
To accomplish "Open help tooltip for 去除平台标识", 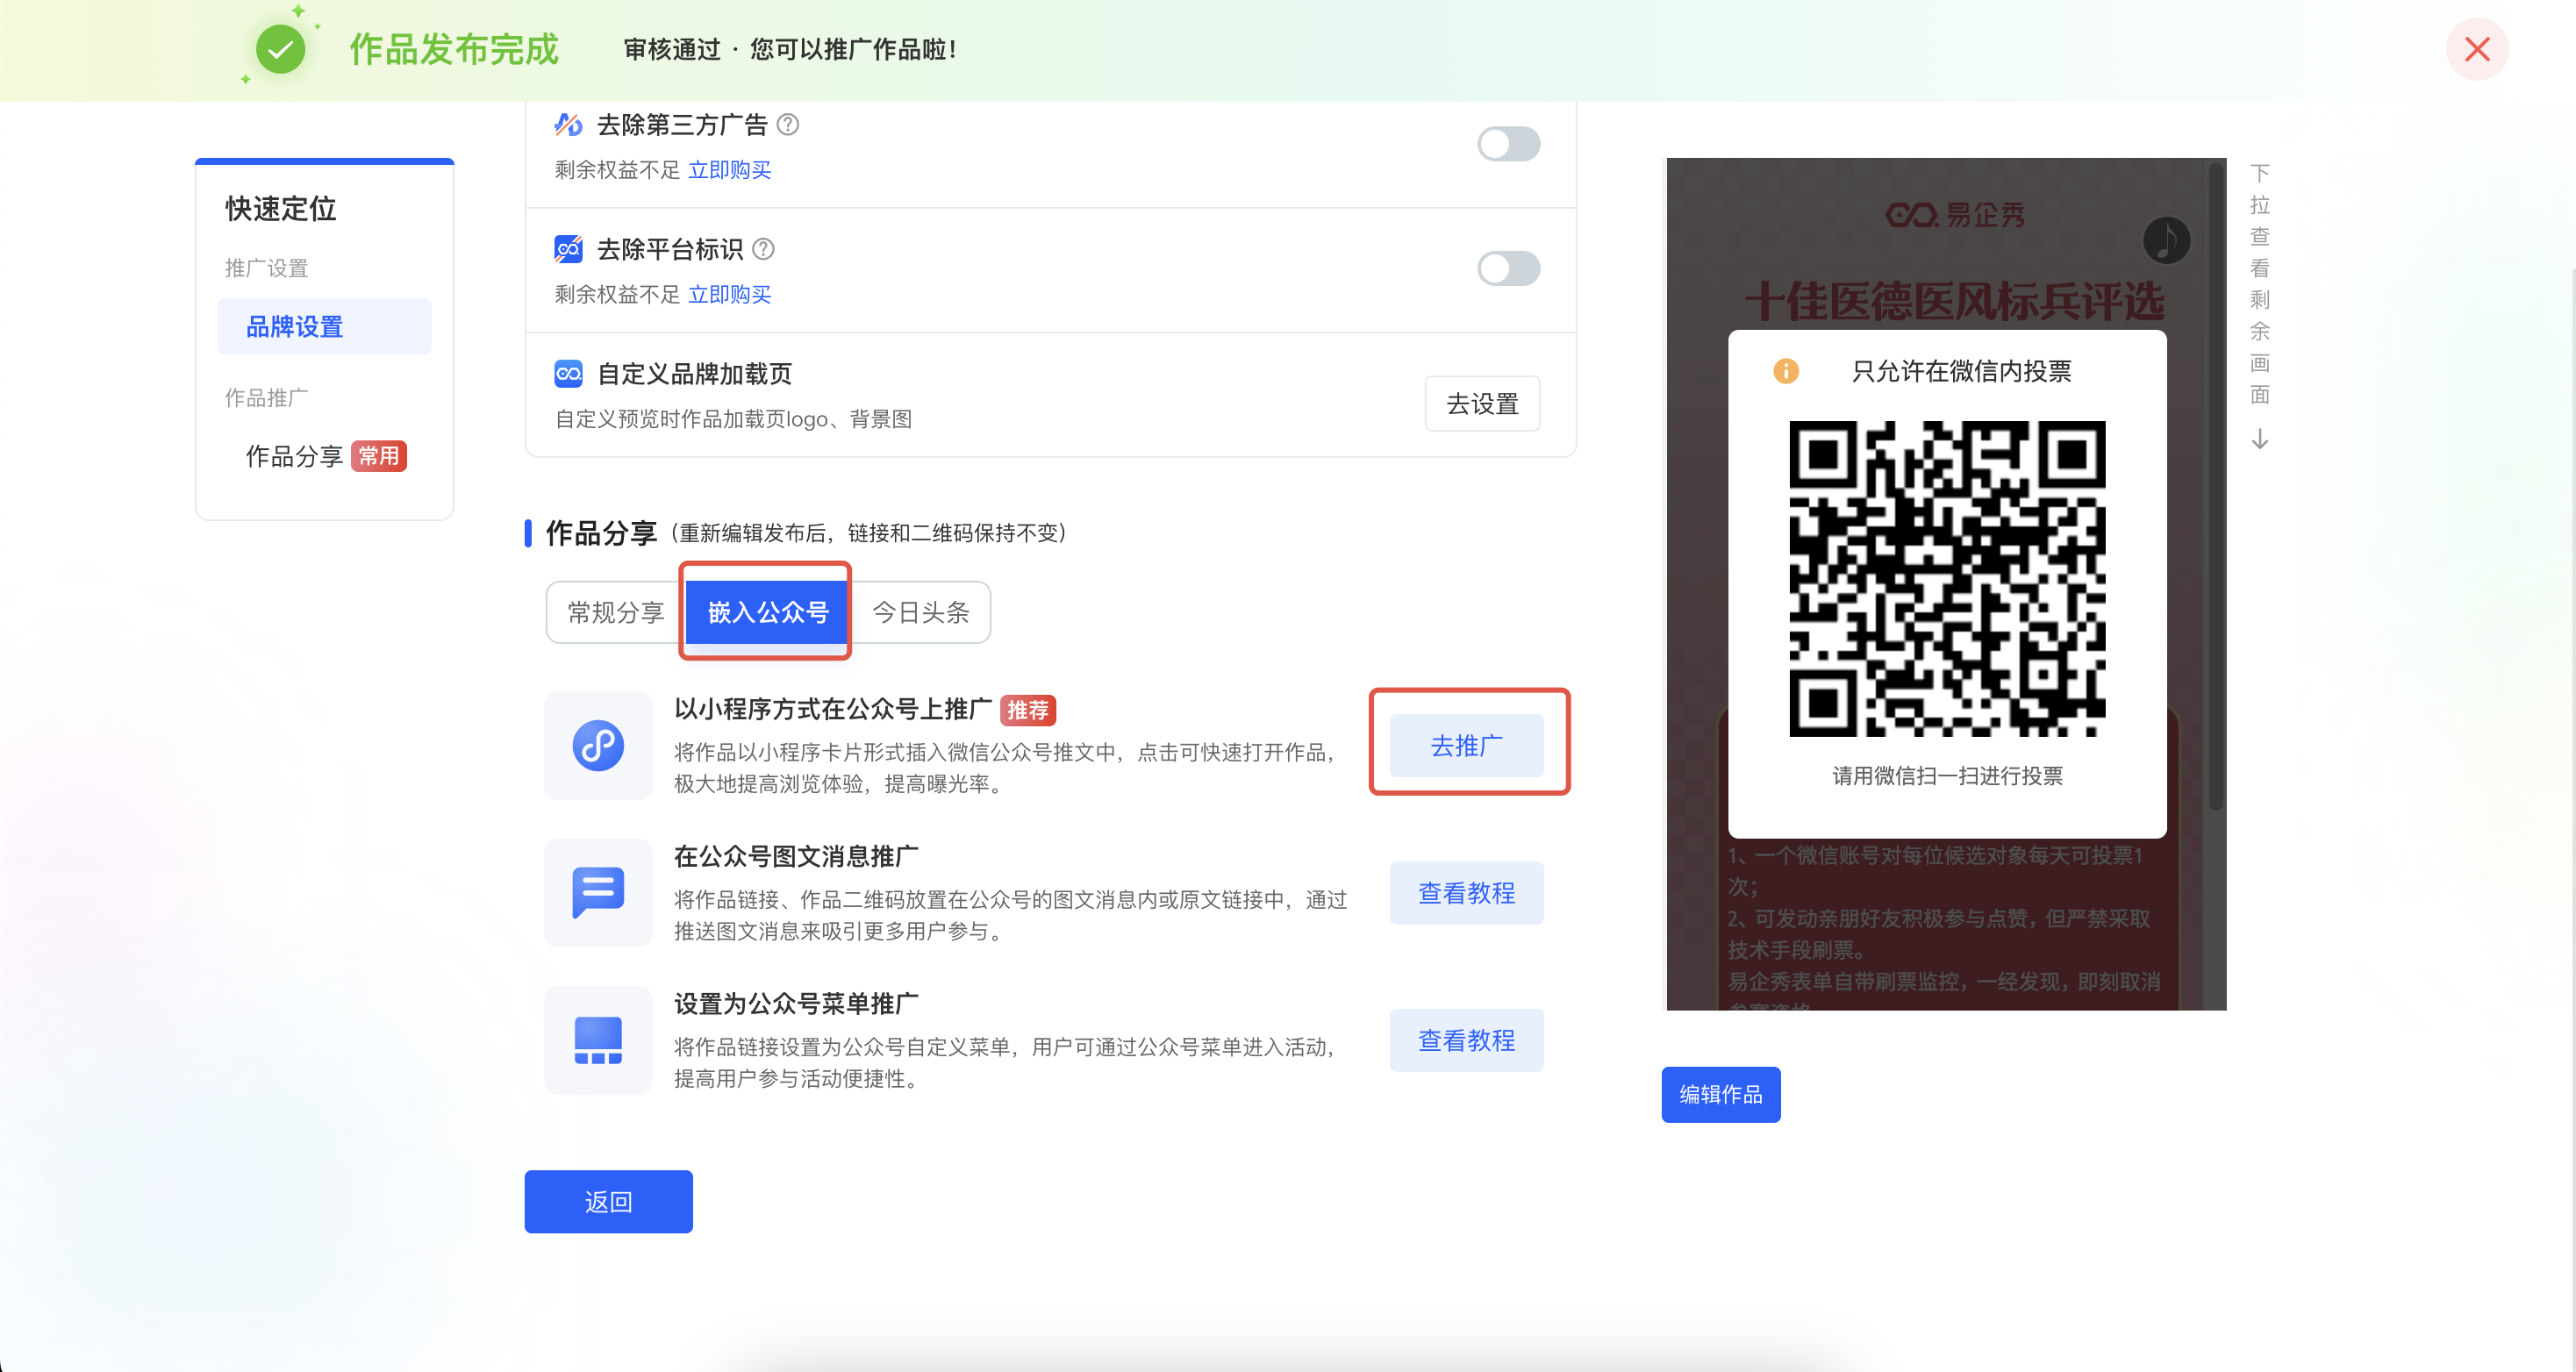I will 763,249.
